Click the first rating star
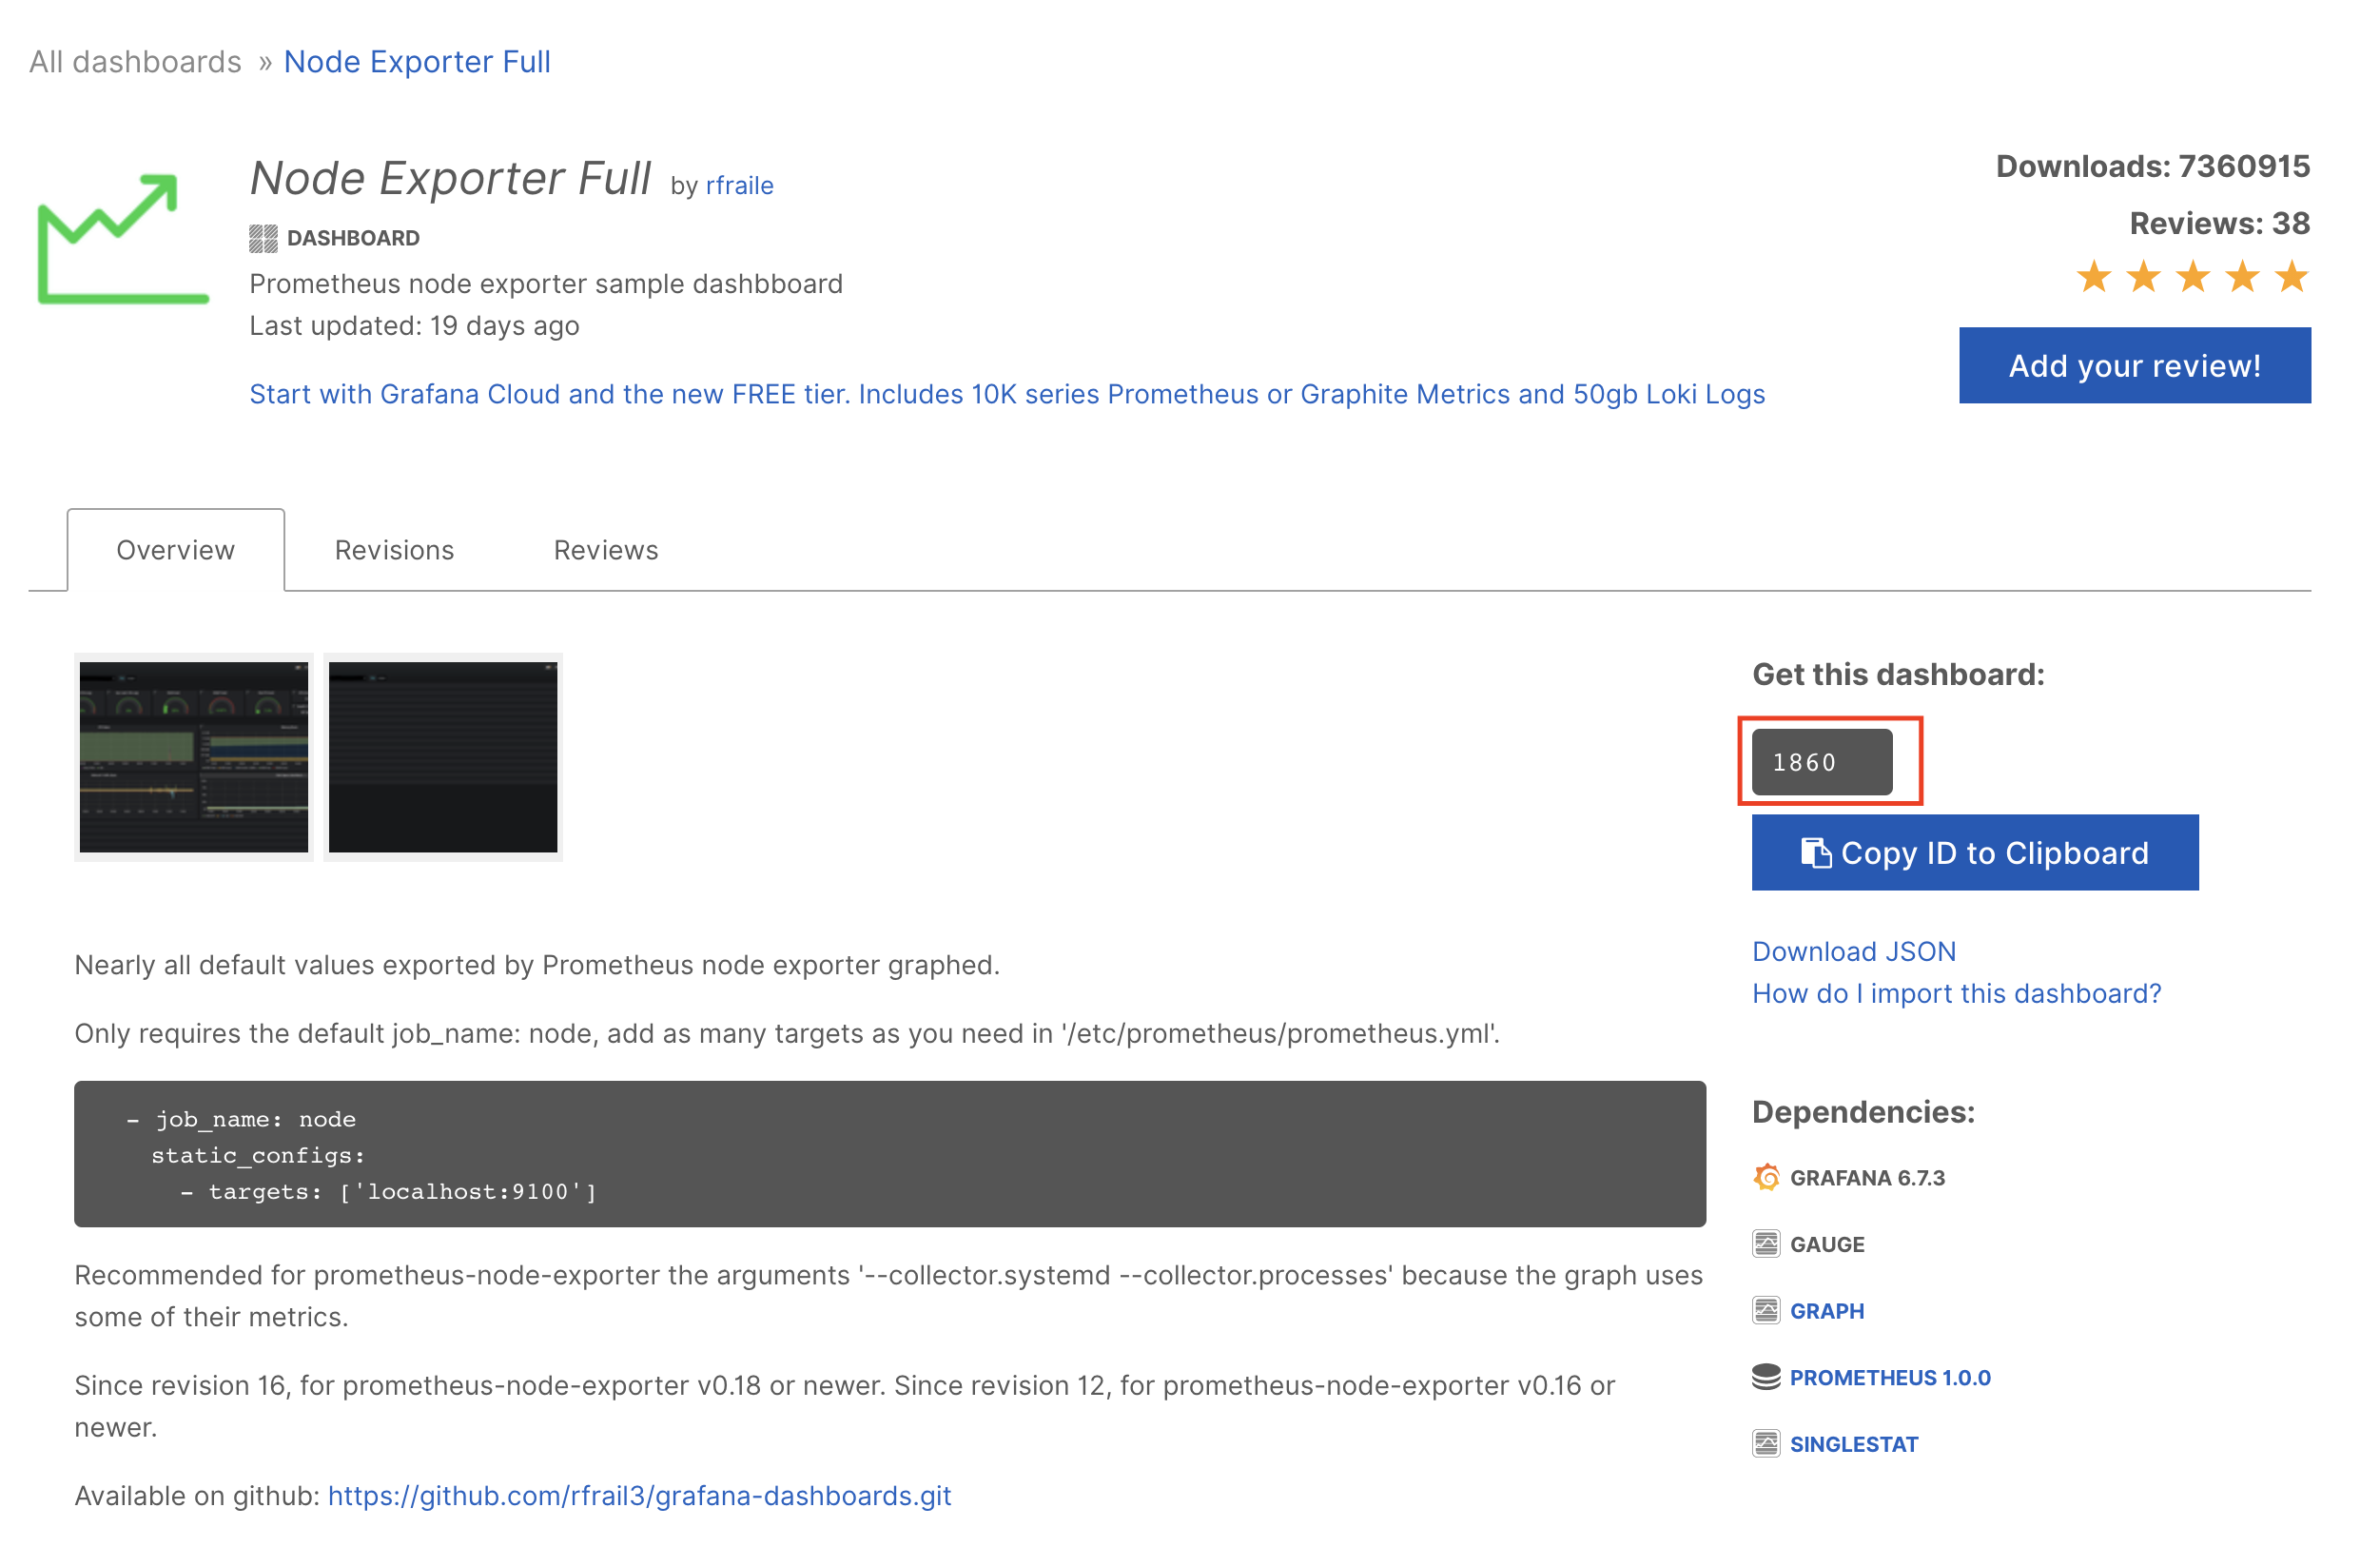 [2094, 277]
